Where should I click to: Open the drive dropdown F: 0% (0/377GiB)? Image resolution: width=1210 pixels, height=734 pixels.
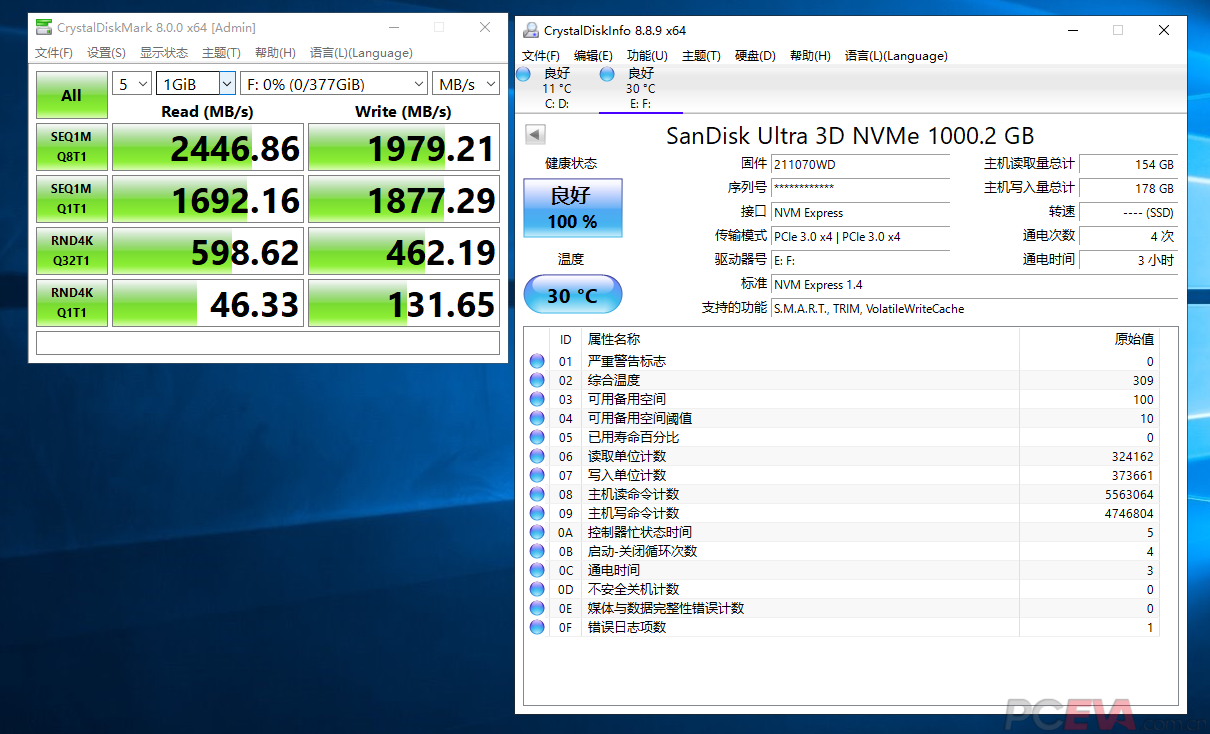point(334,84)
